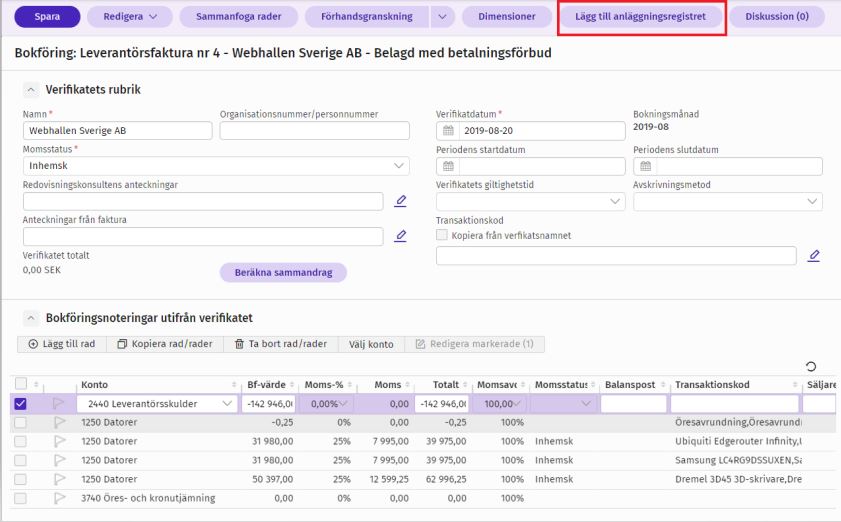The image size is (841, 522).
Task: Click the Namn input field
Action: click(x=117, y=130)
